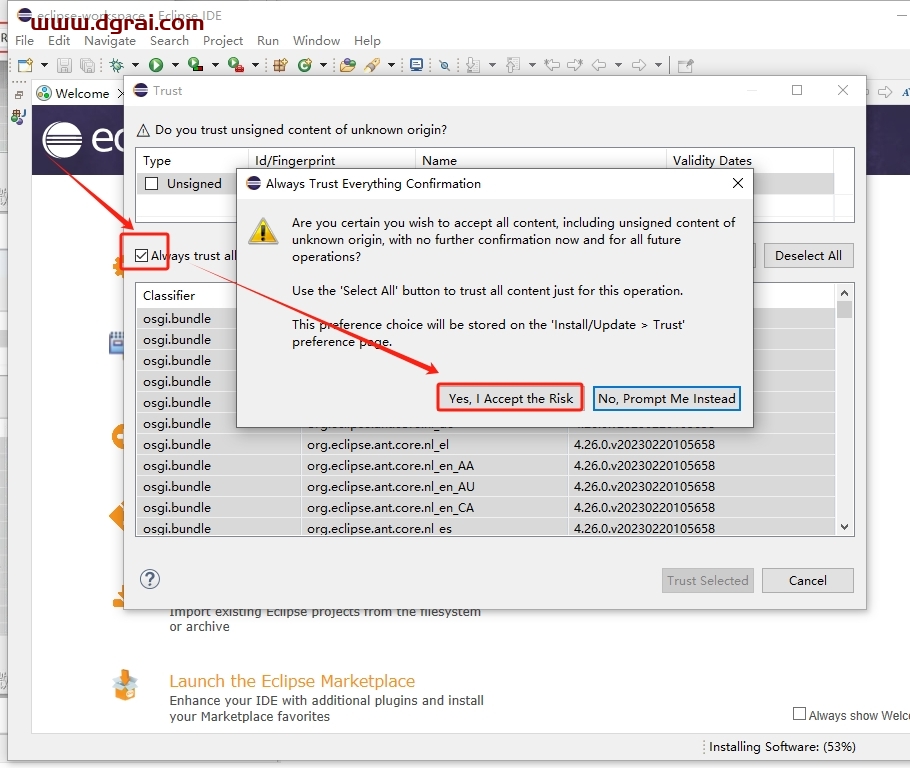Viewport: 910px width, 768px height.
Task: Click the monitor-shaped terminal toolbar icon
Action: pyautogui.click(x=416, y=64)
